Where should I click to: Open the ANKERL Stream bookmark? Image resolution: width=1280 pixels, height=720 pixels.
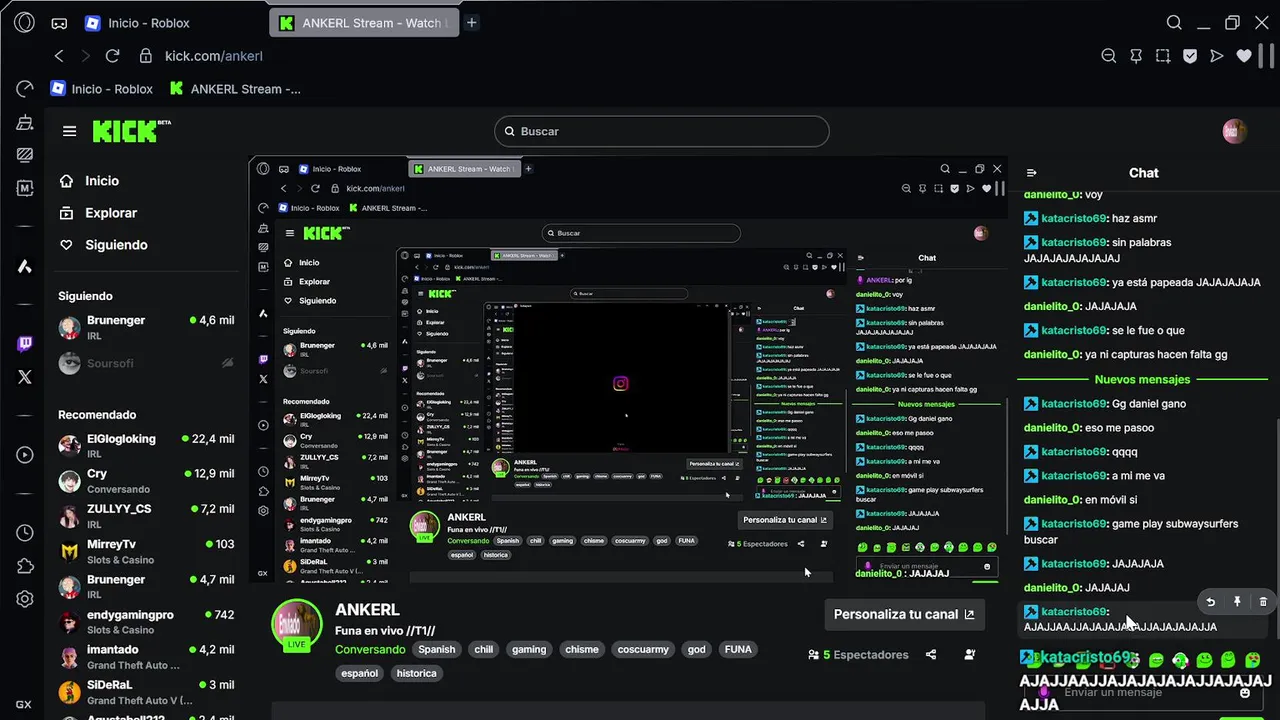[235, 89]
